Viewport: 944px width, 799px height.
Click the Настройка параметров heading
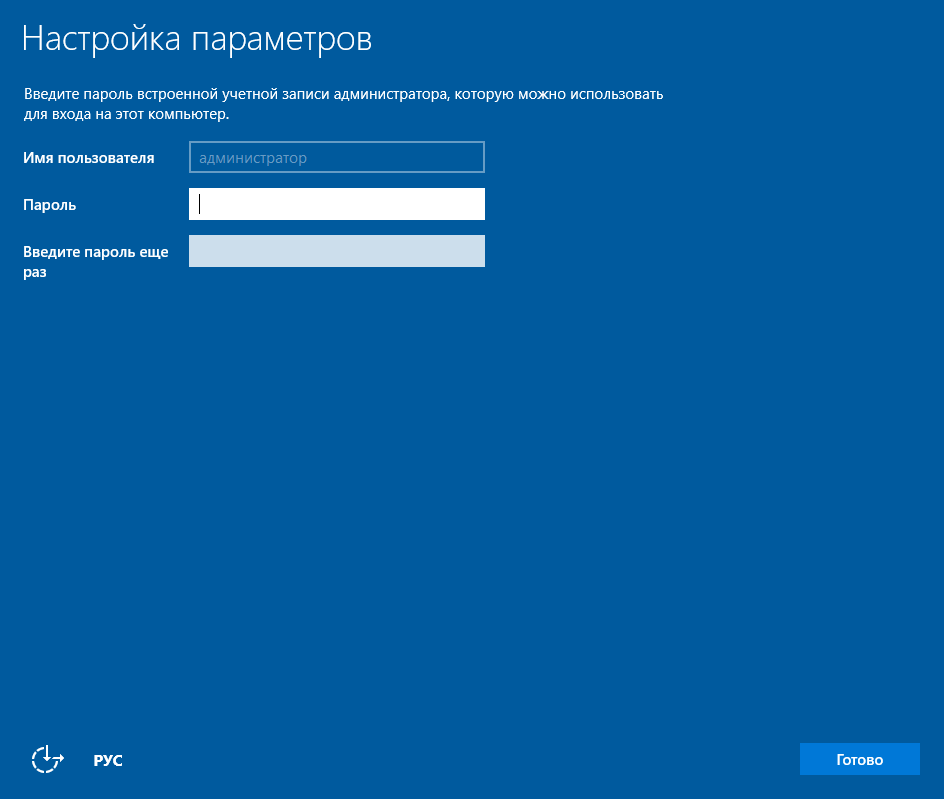click(x=197, y=39)
